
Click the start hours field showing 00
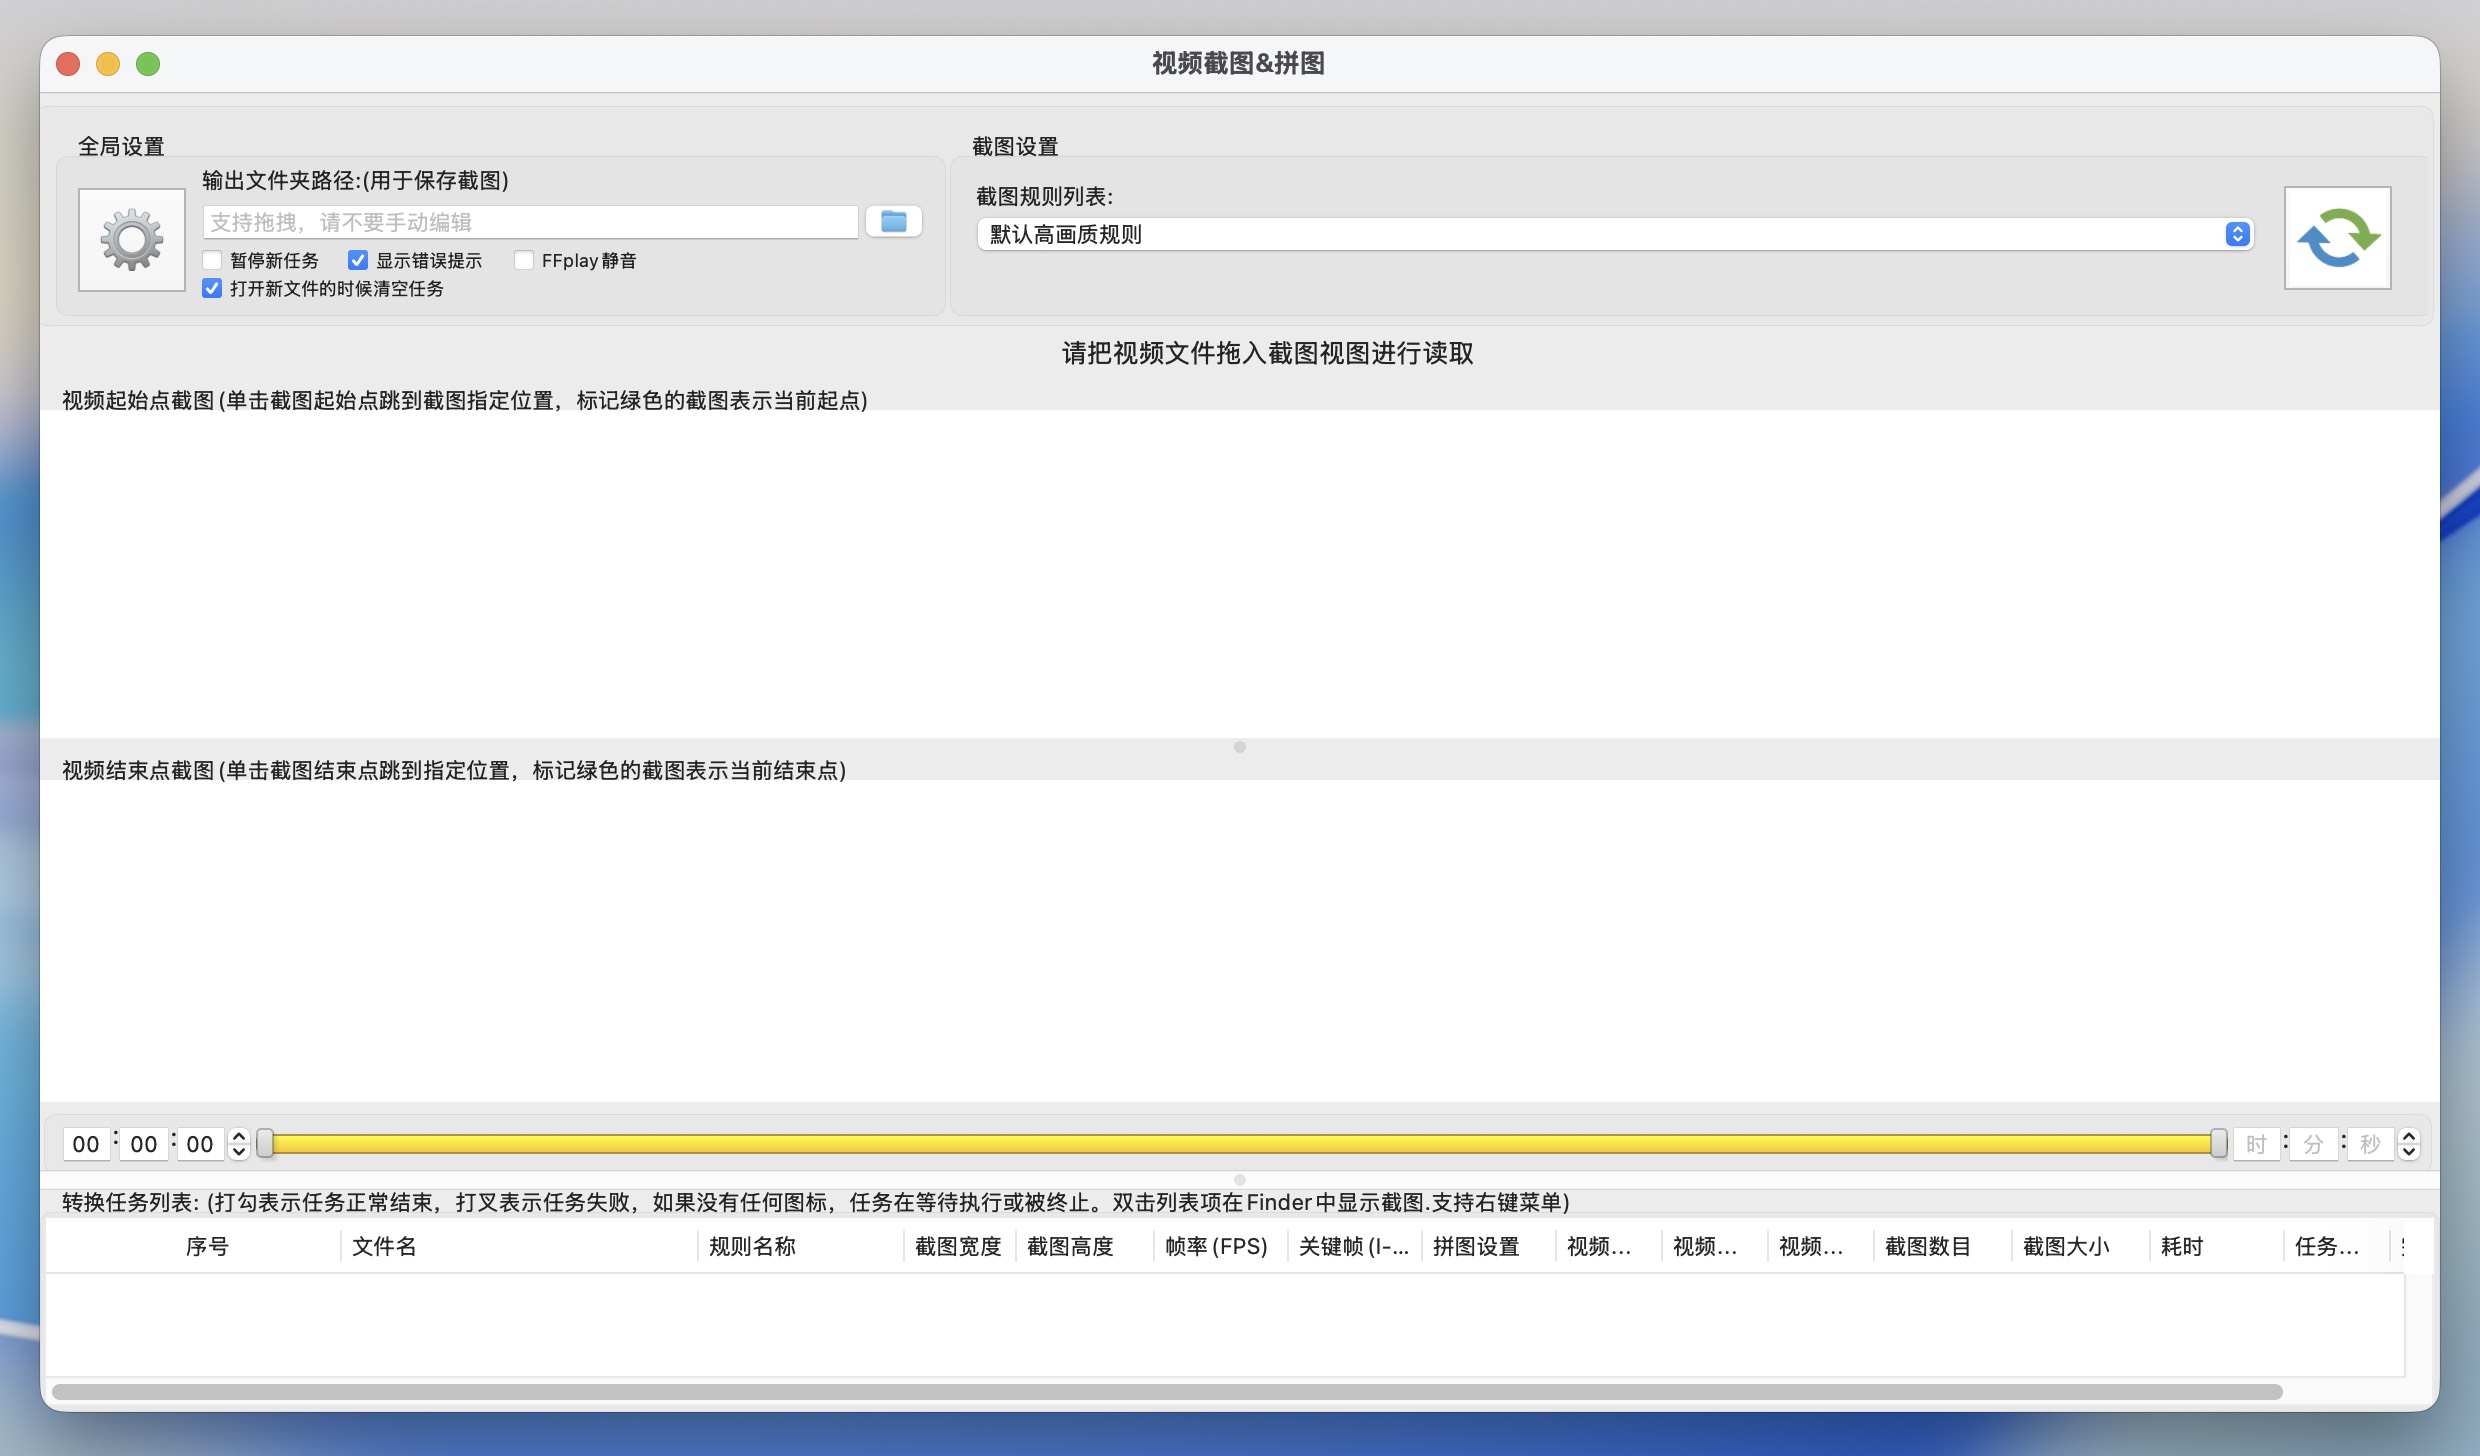pos(86,1143)
